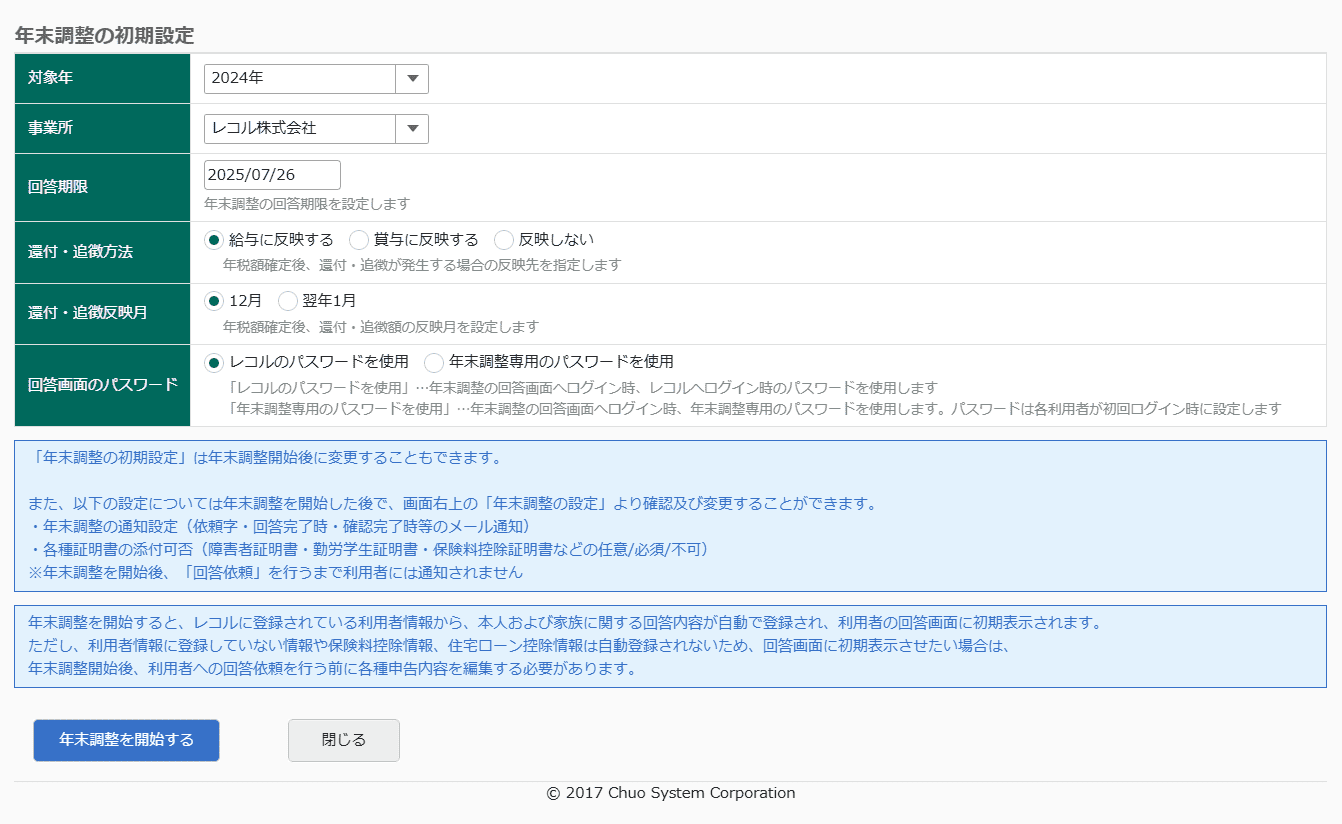Click the 回答期限 row label
Viewport: 1342px width, 824px height.
point(58,187)
